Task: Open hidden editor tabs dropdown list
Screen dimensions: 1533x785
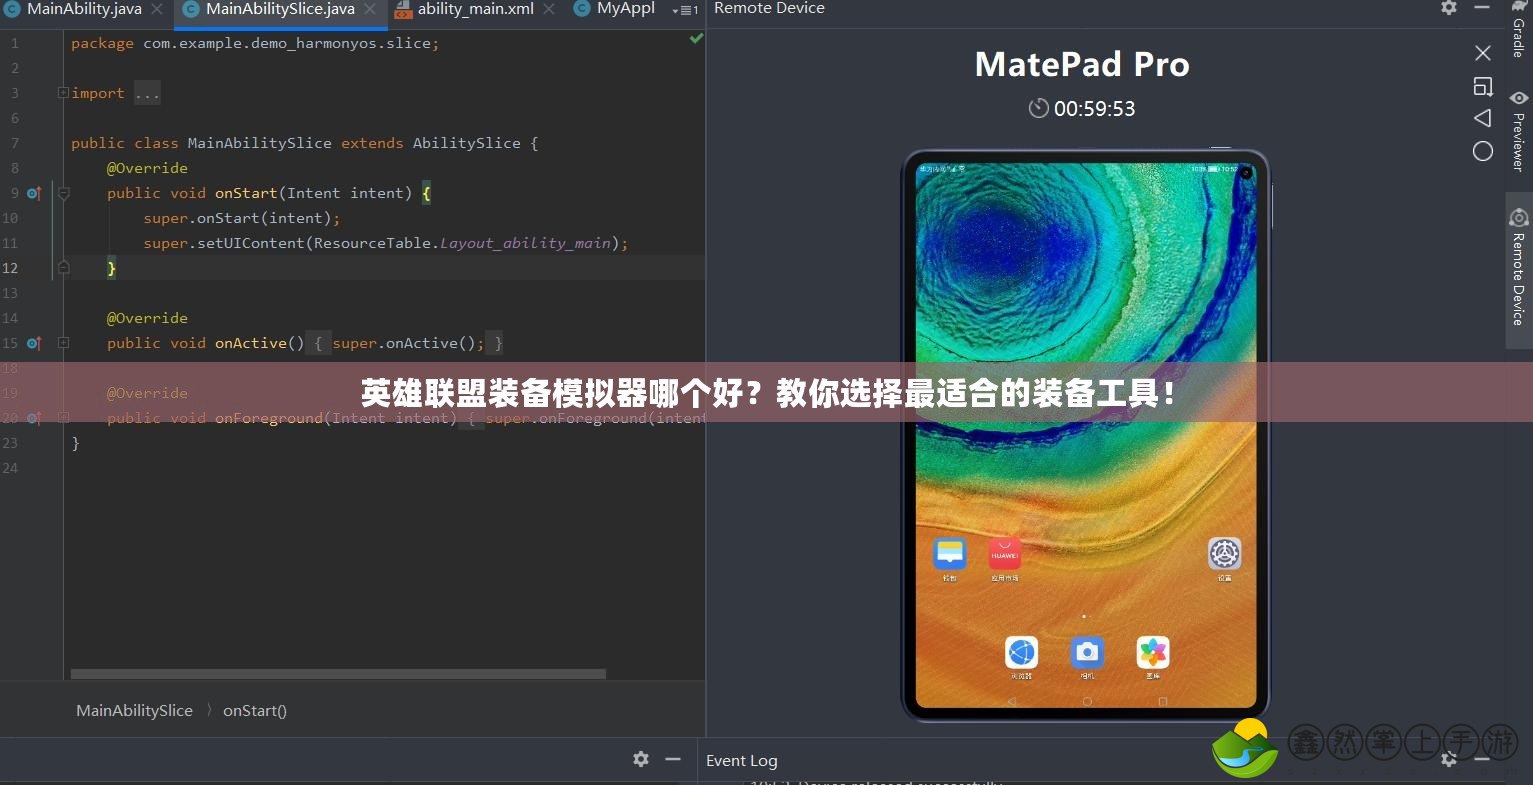Action: click(x=686, y=10)
